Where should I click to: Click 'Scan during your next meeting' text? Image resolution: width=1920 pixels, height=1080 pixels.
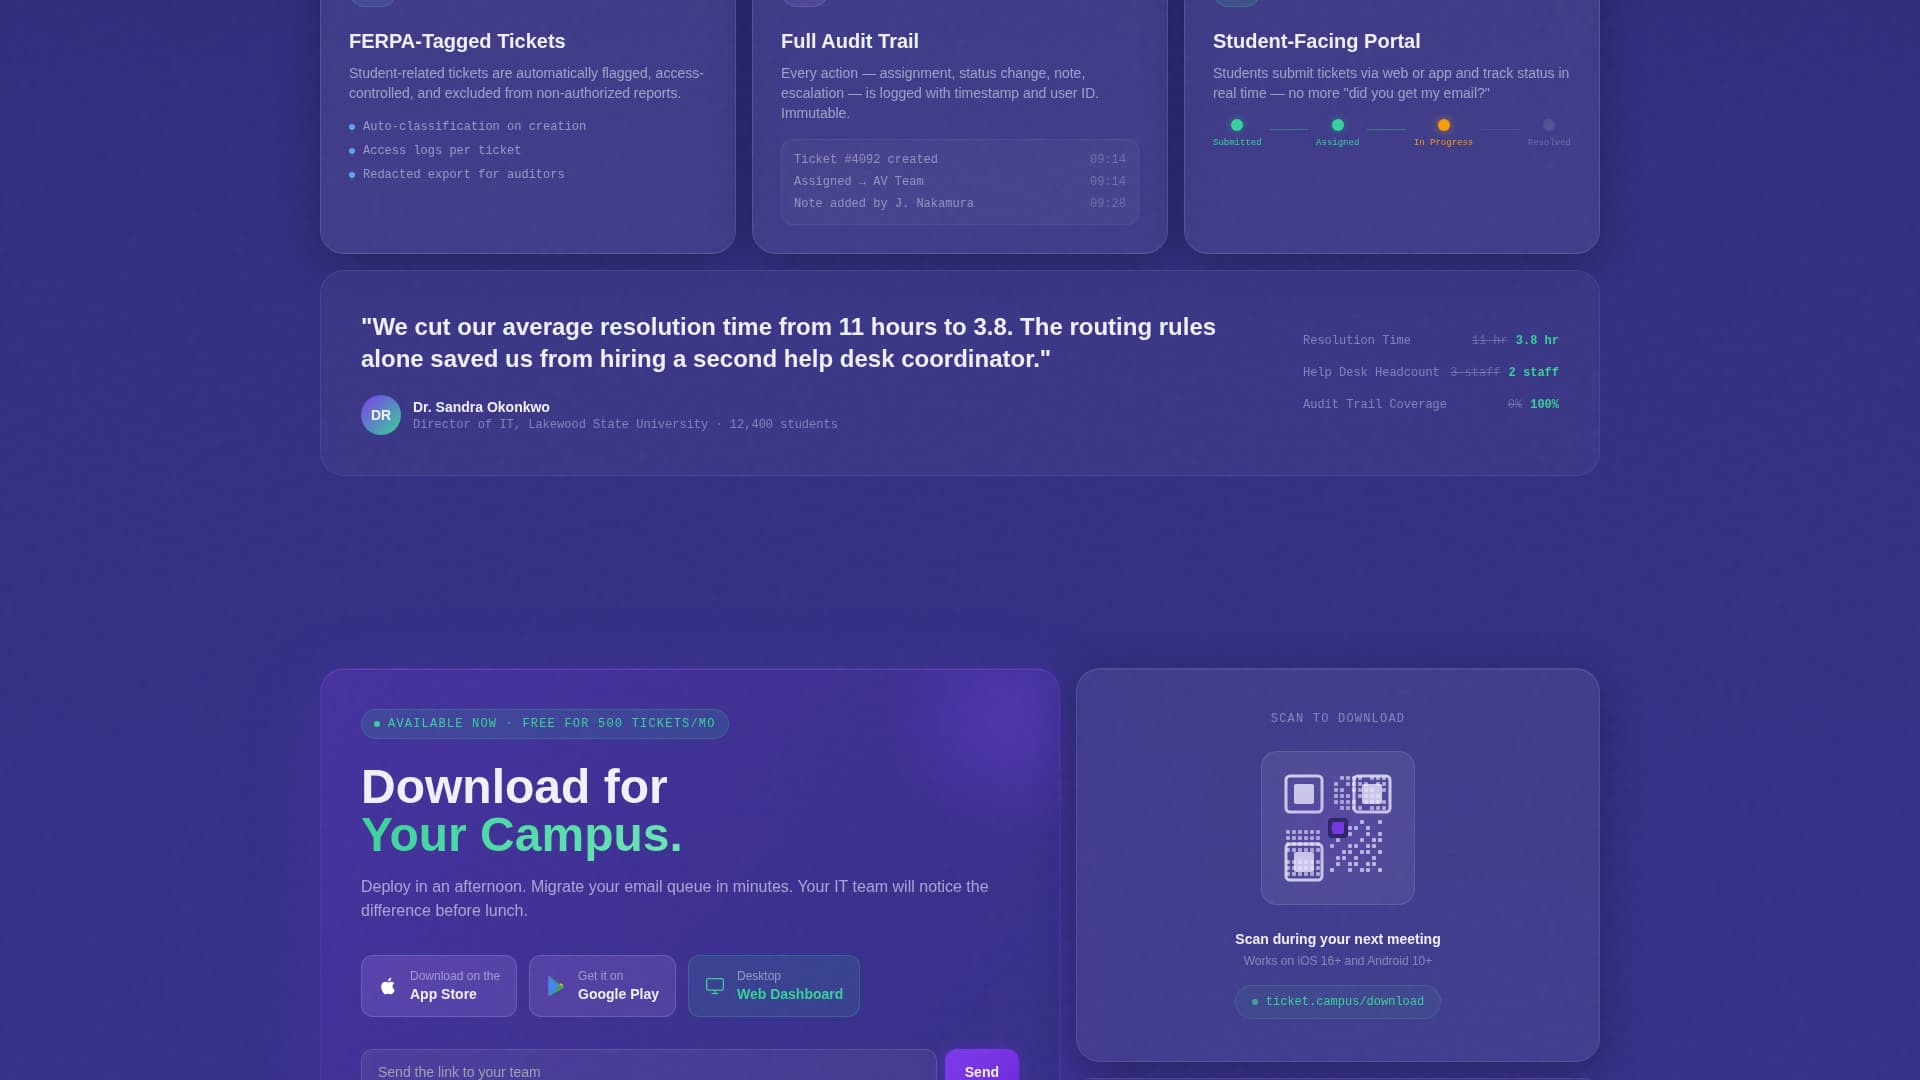pyautogui.click(x=1338, y=939)
